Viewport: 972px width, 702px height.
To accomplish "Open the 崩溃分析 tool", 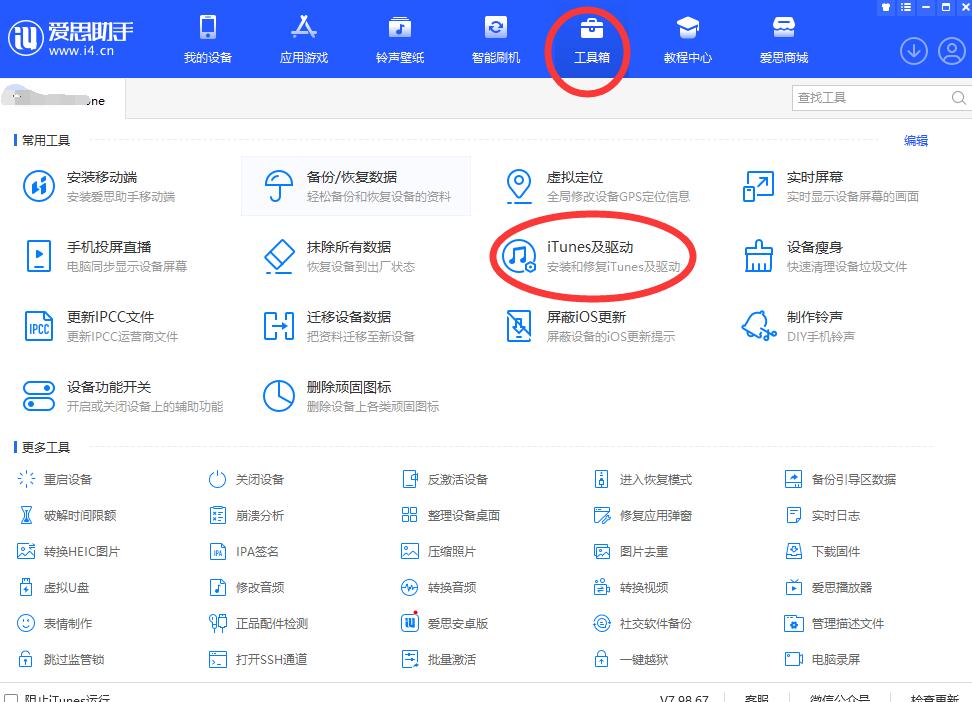I will [x=247, y=515].
